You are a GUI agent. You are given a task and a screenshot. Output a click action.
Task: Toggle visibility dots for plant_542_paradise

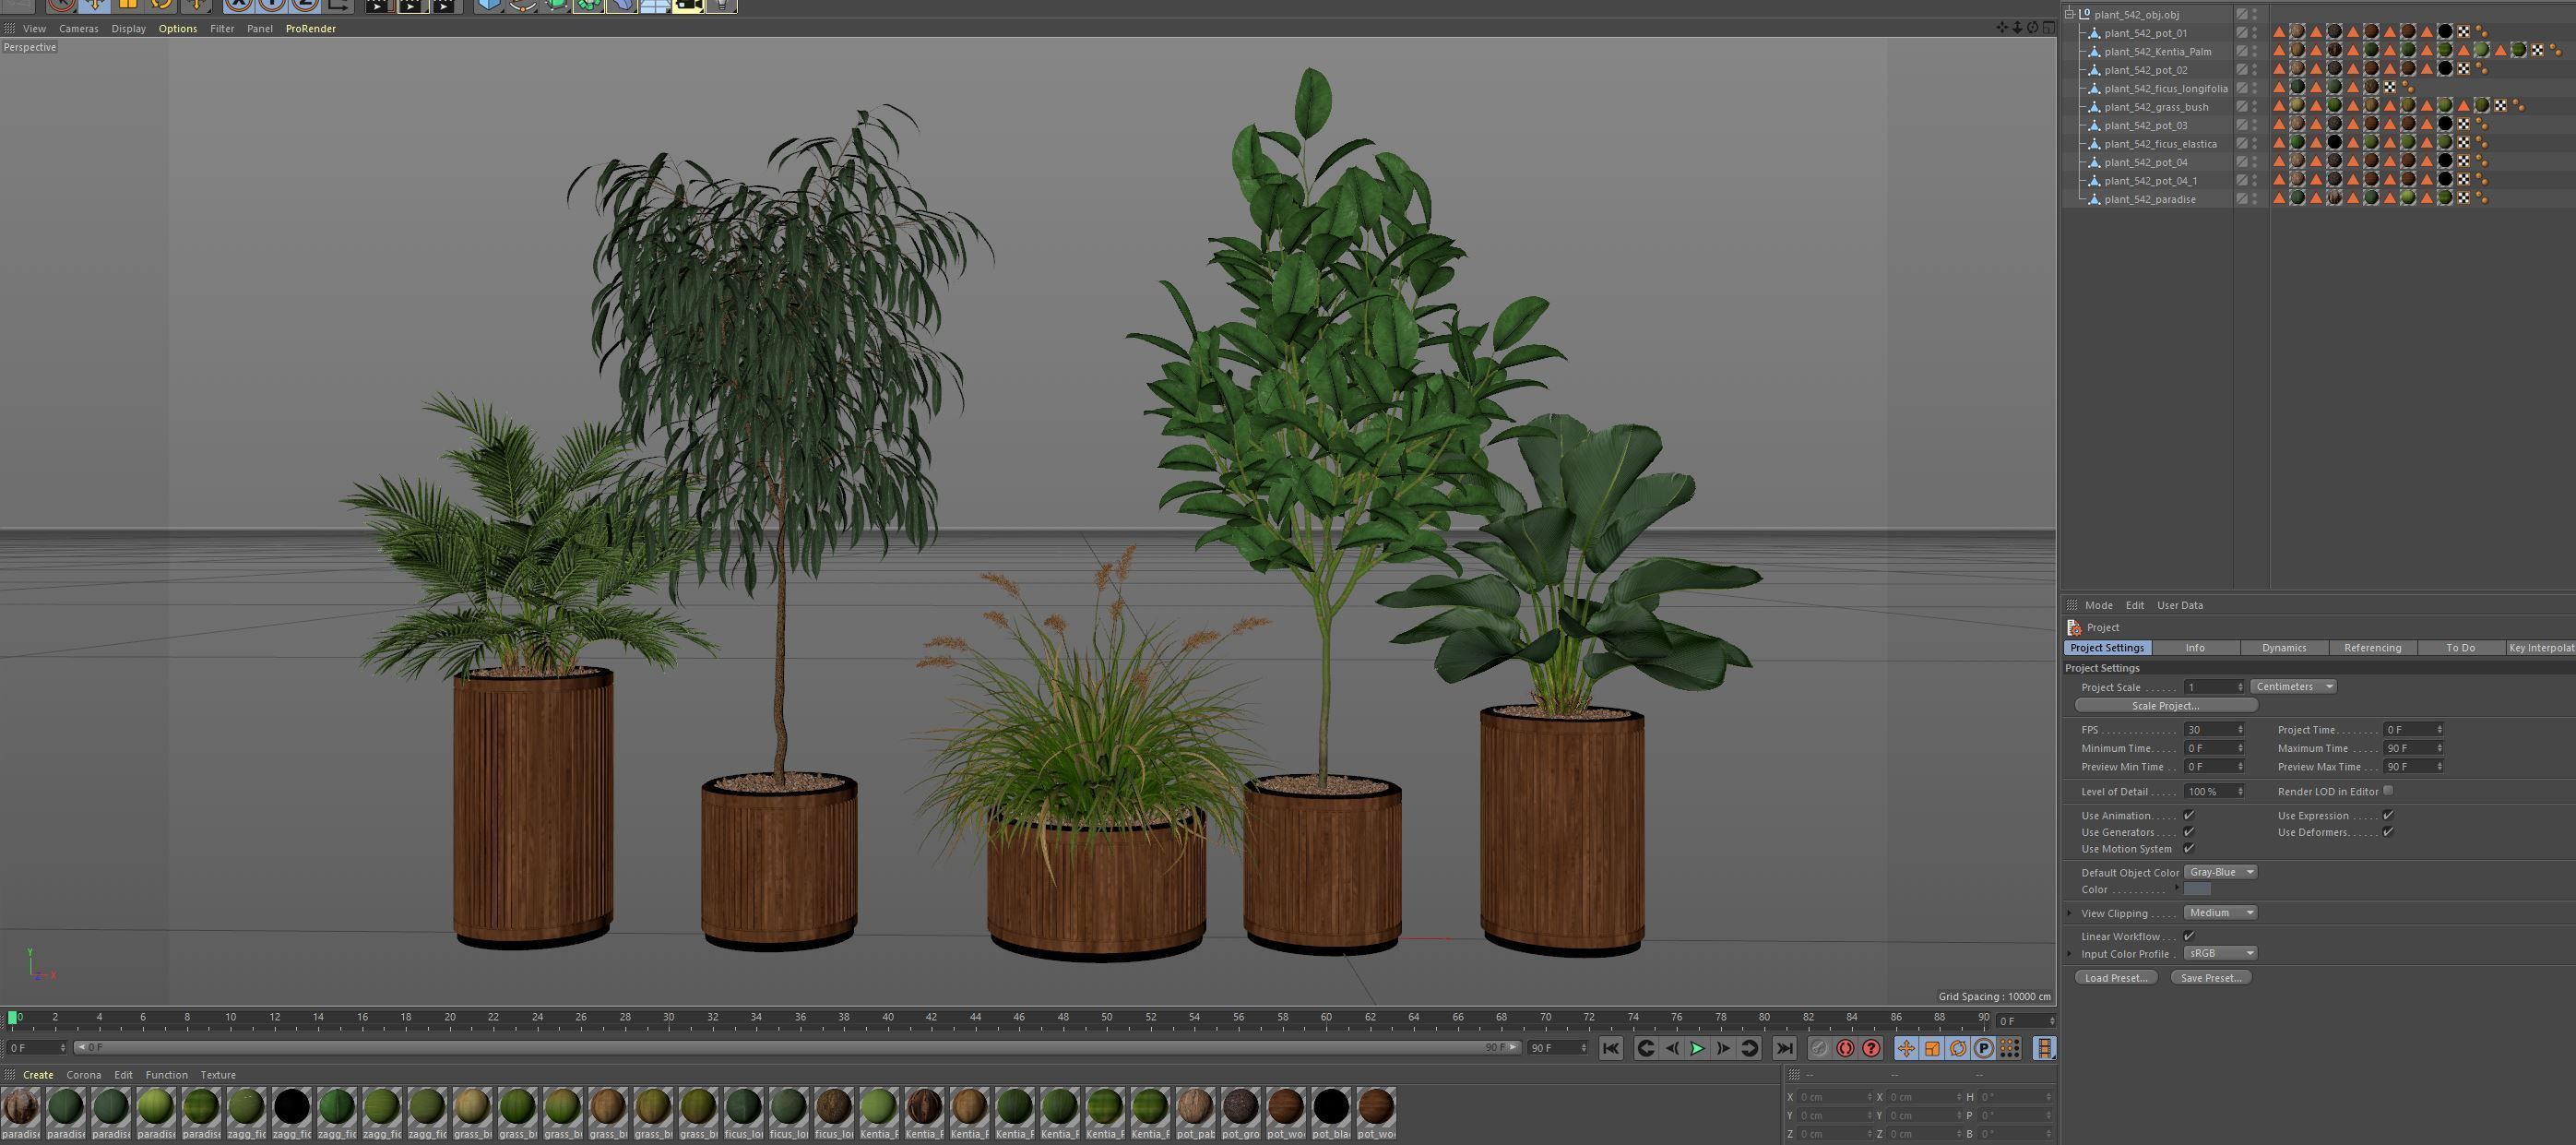[x=2254, y=199]
